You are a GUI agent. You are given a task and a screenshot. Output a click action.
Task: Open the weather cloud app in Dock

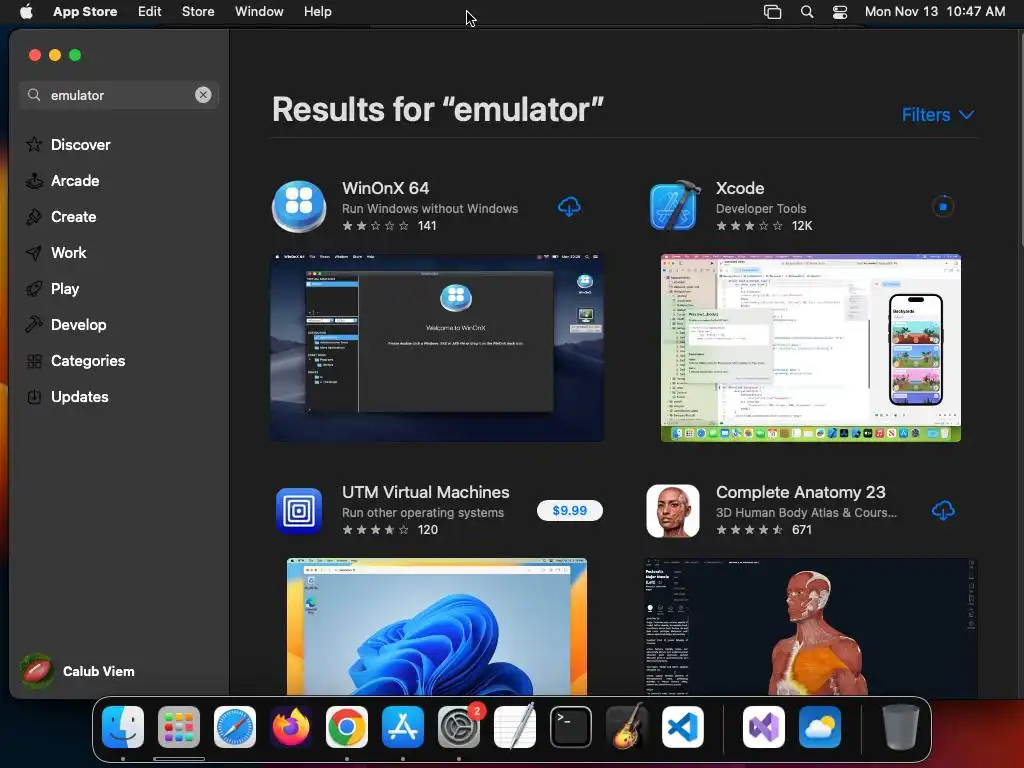pos(820,727)
